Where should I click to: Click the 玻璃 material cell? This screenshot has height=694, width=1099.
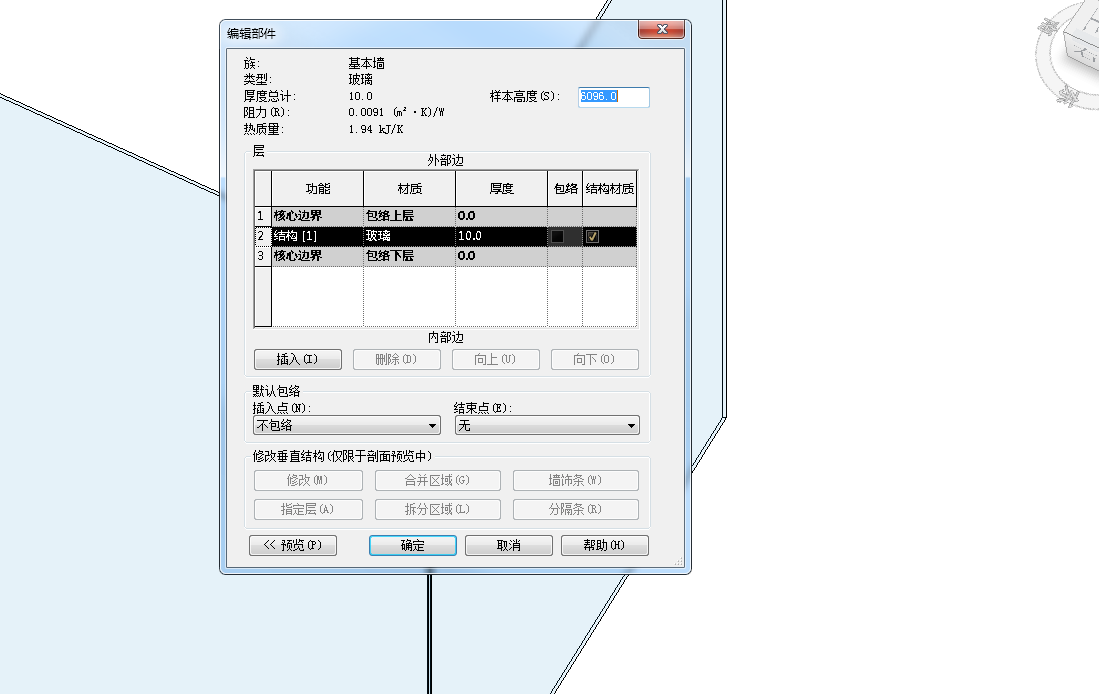click(x=409, y=236)
